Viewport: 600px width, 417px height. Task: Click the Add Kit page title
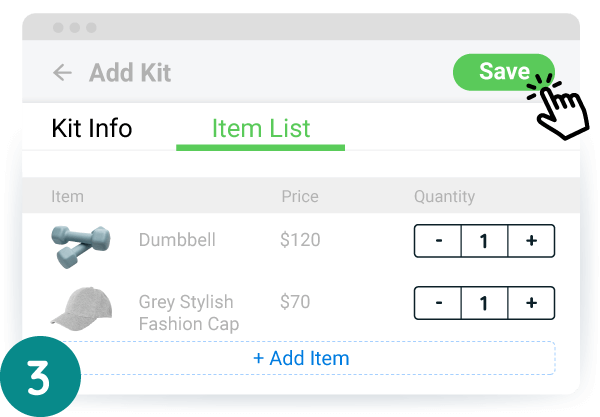[130, 72]
